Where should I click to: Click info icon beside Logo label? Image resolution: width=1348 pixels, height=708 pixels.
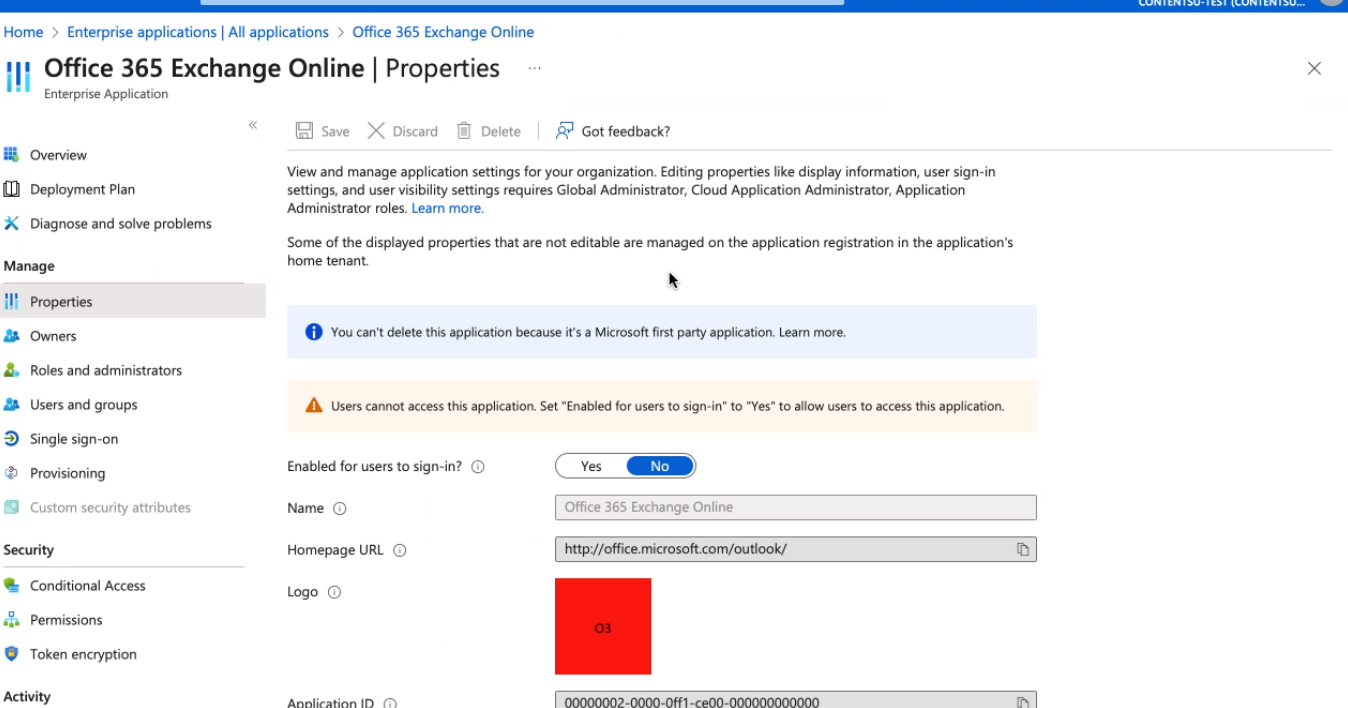click(334, 592)
